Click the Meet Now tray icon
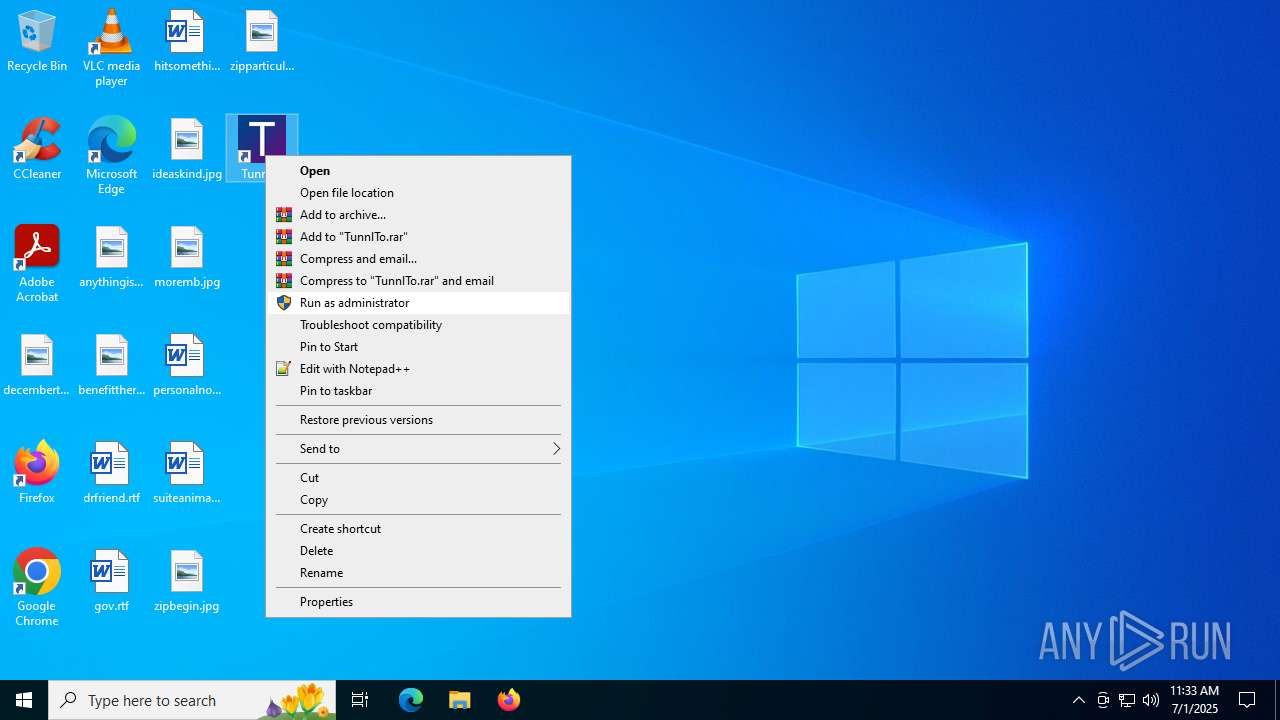This screenshot has width=1280, height=720. (x=1103, y=700)
